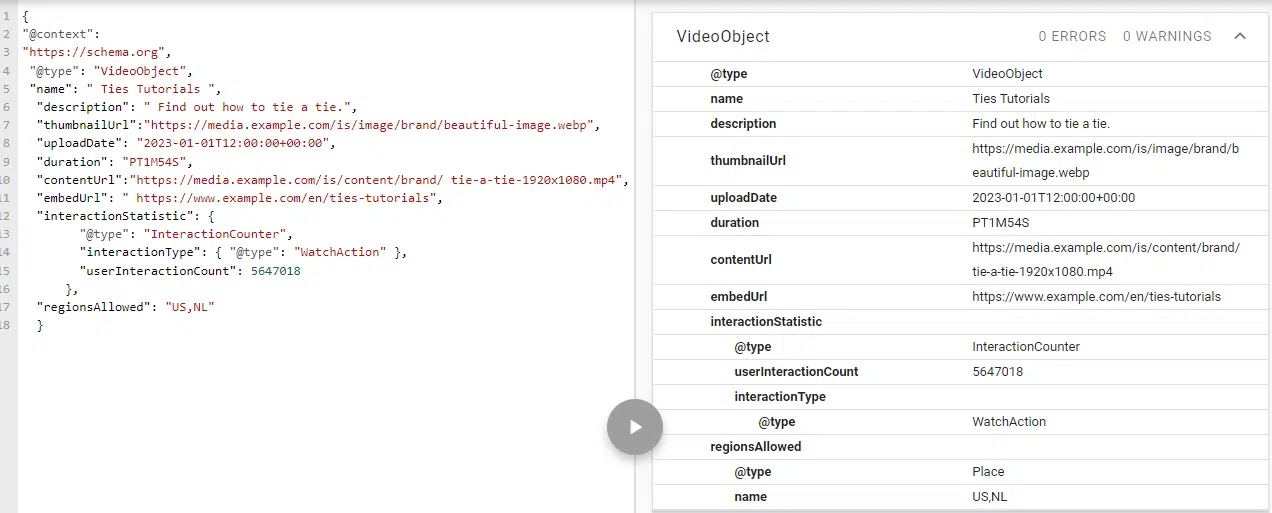The image size is (1272, 513).
Task: Run the validation with the play button
Action: [635, 427]
